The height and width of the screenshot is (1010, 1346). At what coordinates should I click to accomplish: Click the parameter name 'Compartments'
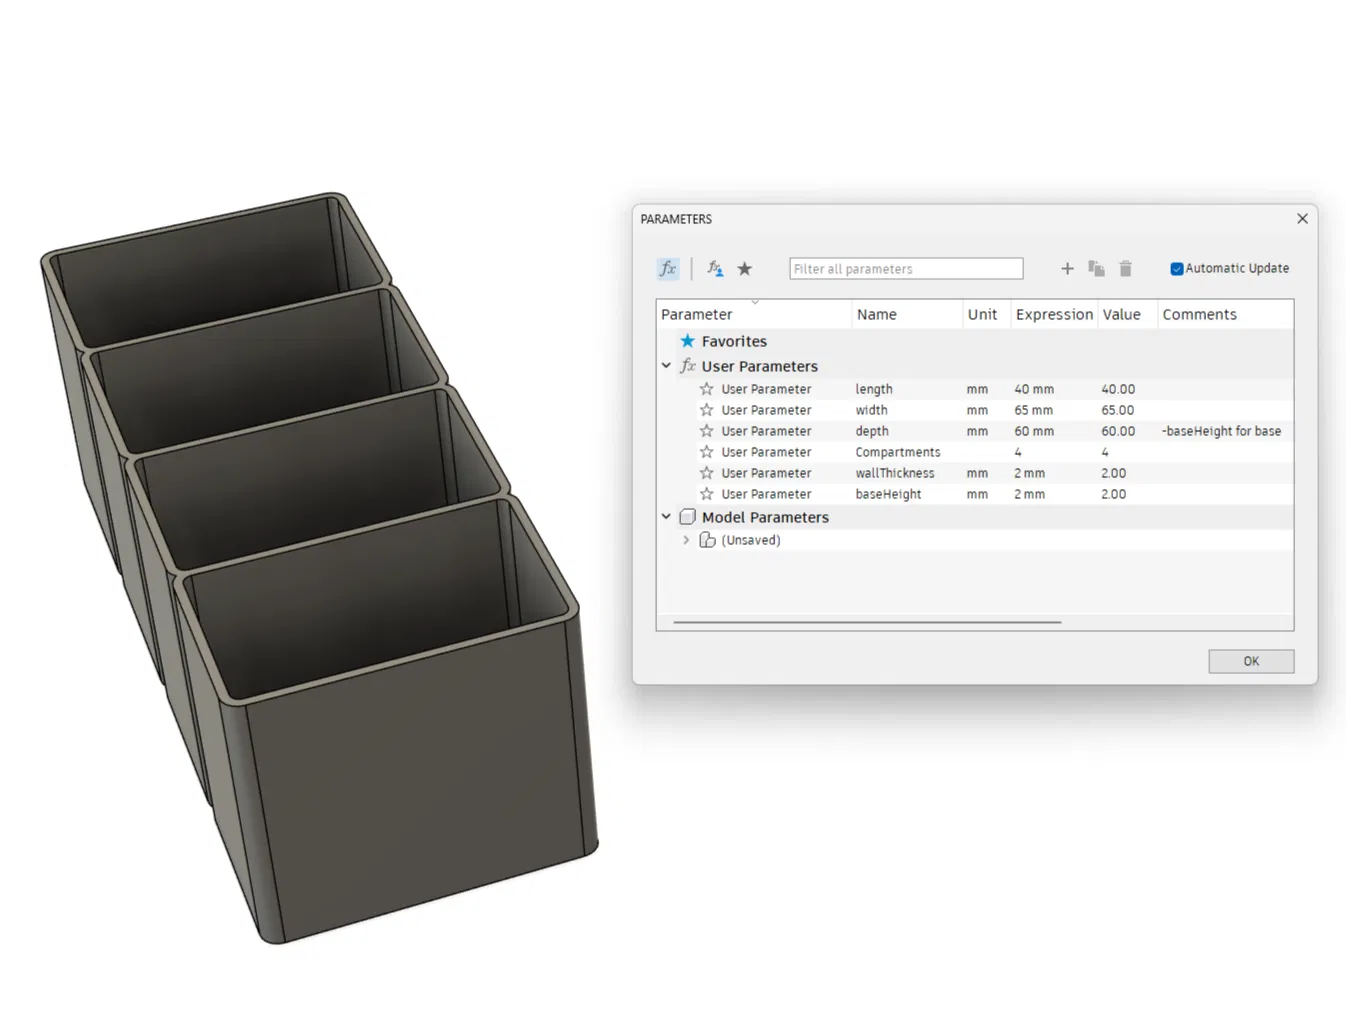point(898,452)
